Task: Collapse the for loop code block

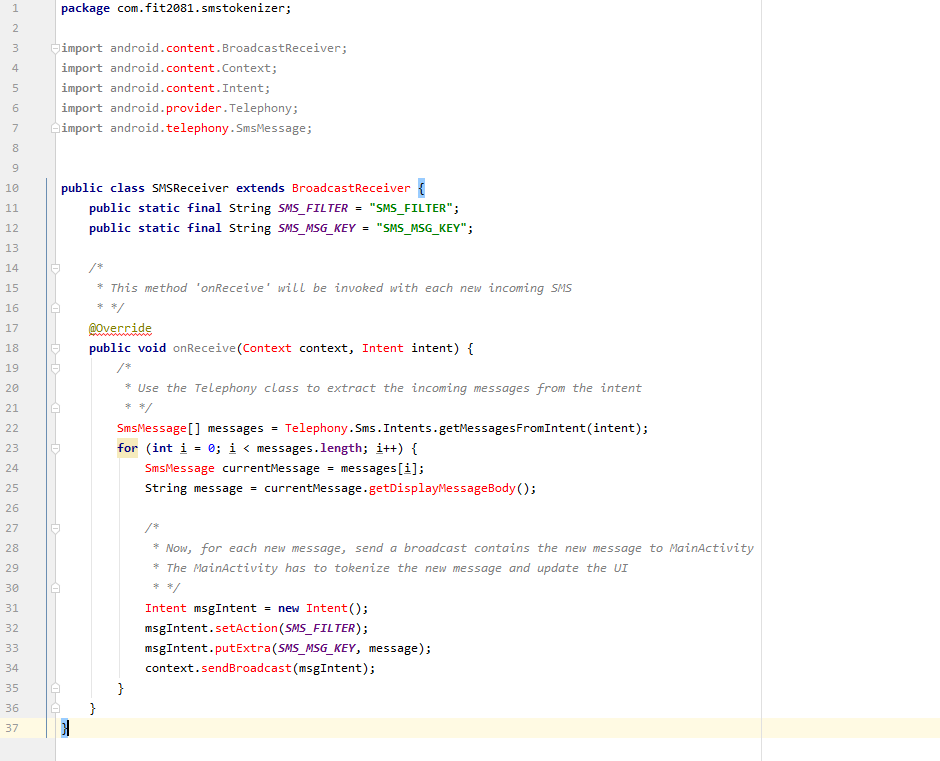Action: [x=53, y=448]
